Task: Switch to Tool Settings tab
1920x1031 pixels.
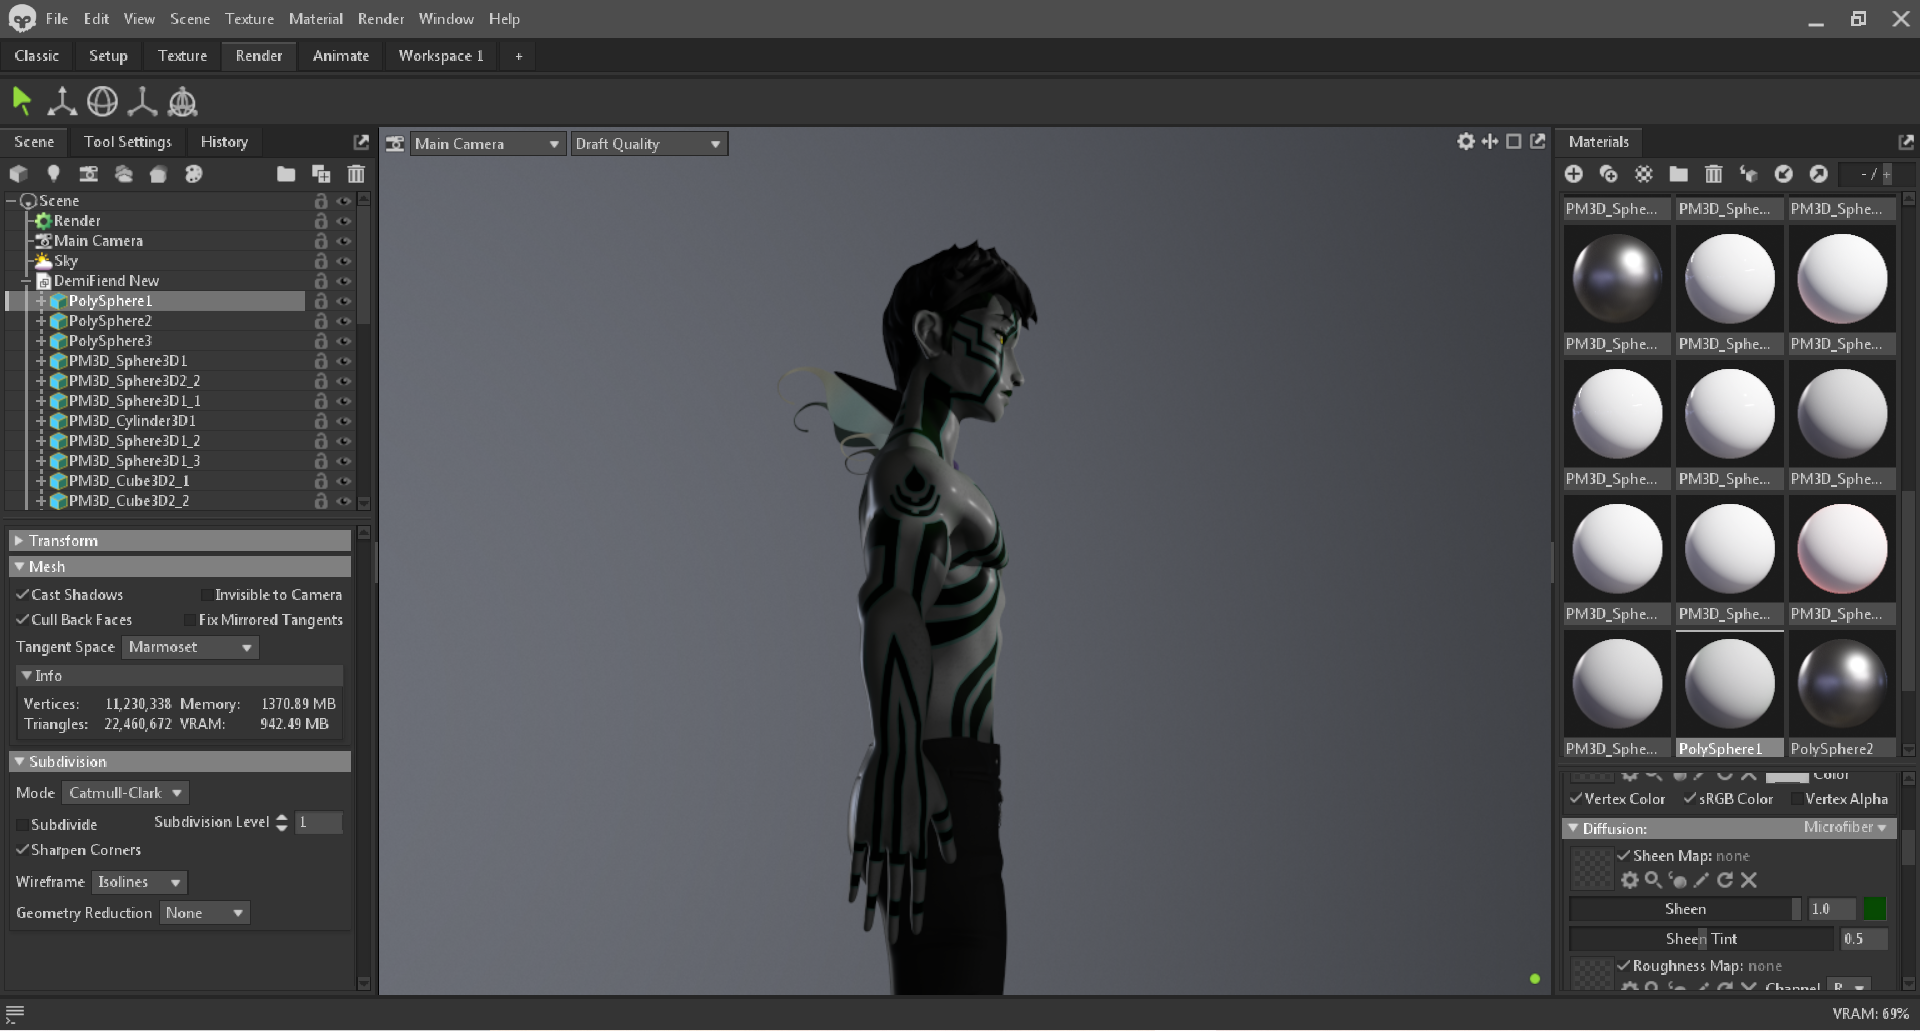Action: [x=127, y=142]
